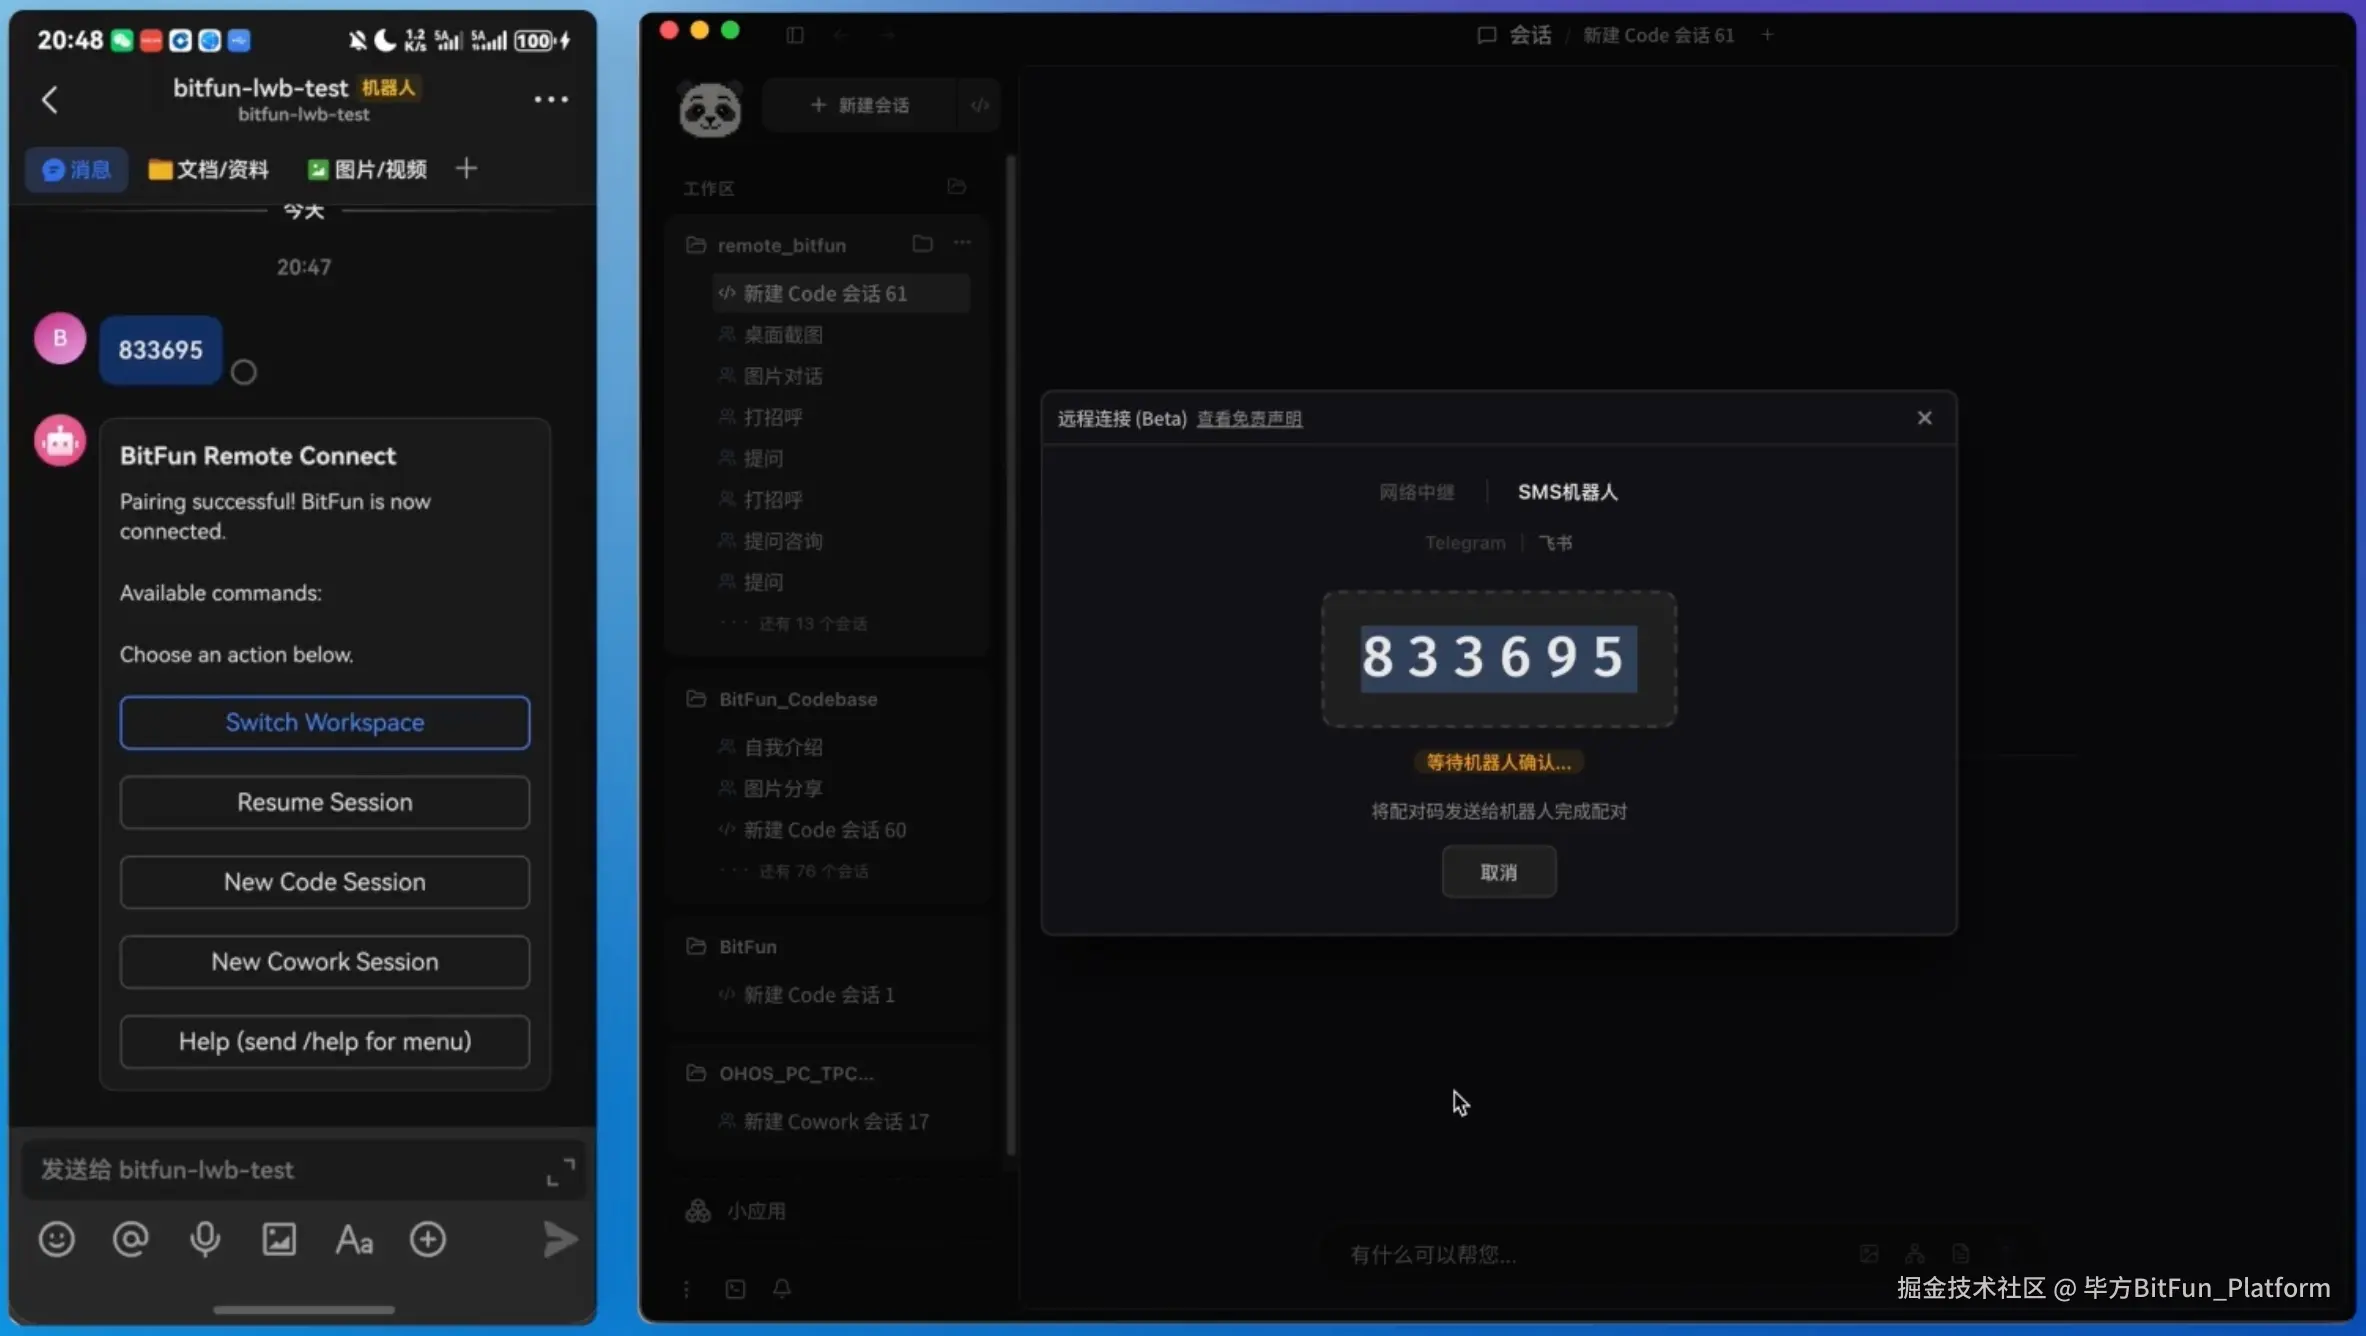This screenshot has width=2366, height=1336.
Task: Click the panda logo in BitFun sidebar
Action: point(710,108)
